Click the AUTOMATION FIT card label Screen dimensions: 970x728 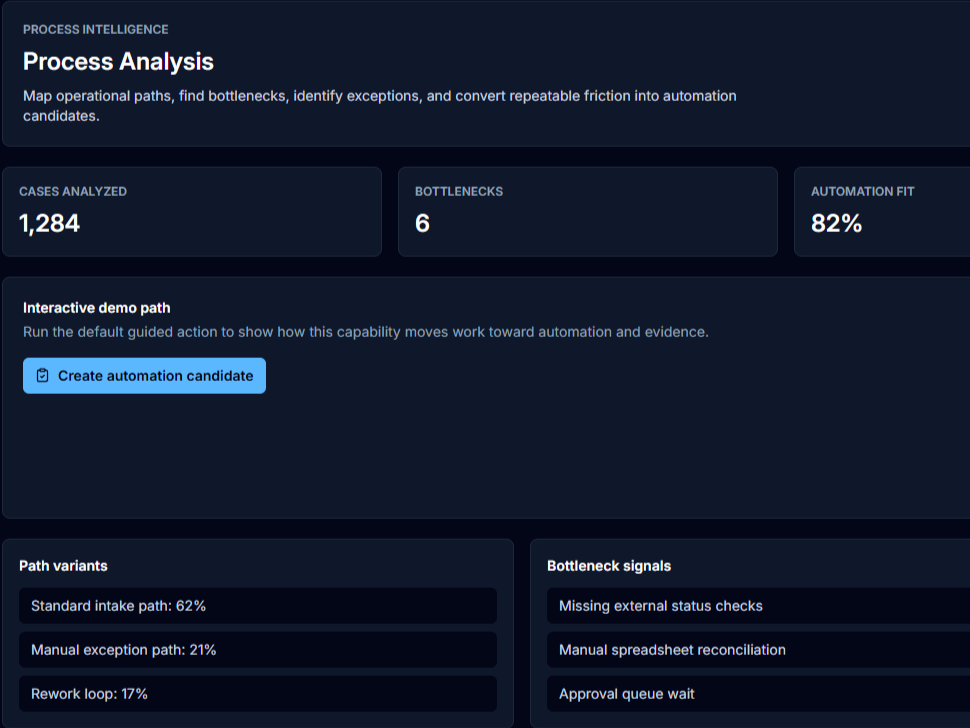click(862, 191)
